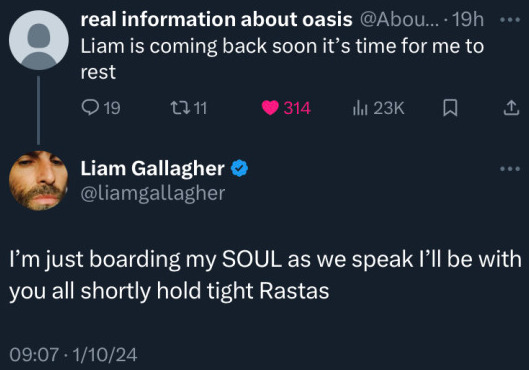Bookmark the first tweet

pyautogui.click(x=450, y=108)
